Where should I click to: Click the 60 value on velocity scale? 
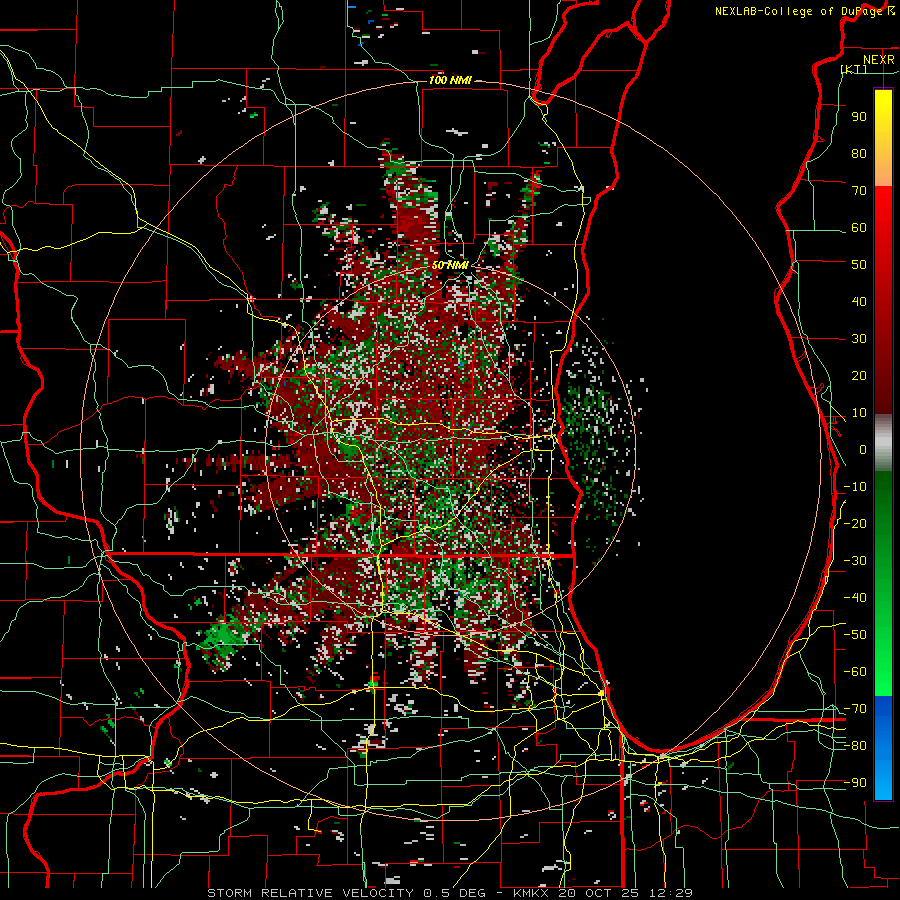pos(859,228)
